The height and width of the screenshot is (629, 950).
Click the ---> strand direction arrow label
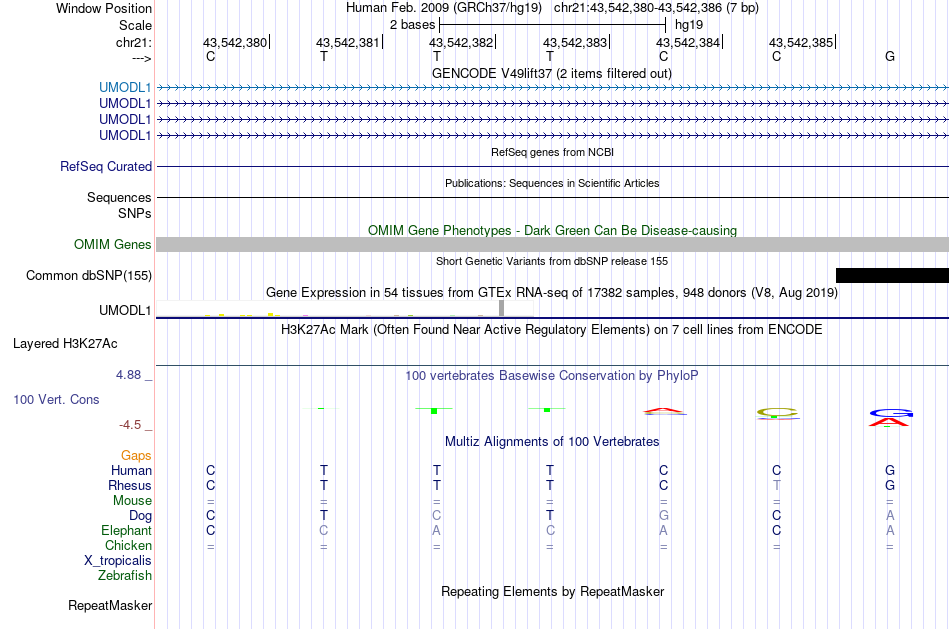[141, 58]
